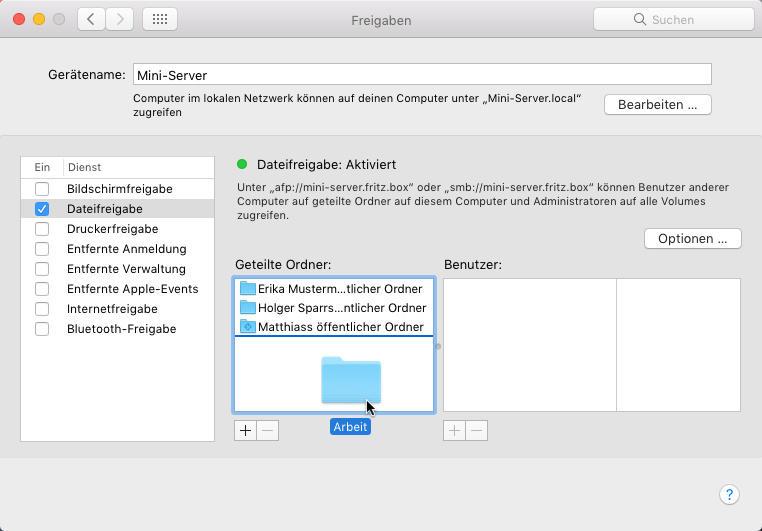Close the Freigaben window with red button

pyautogui.click(x=19, y=19)
